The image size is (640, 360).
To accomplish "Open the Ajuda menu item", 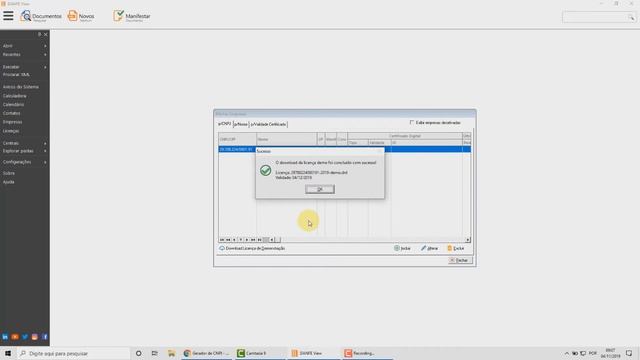I will tap(9, 182).
